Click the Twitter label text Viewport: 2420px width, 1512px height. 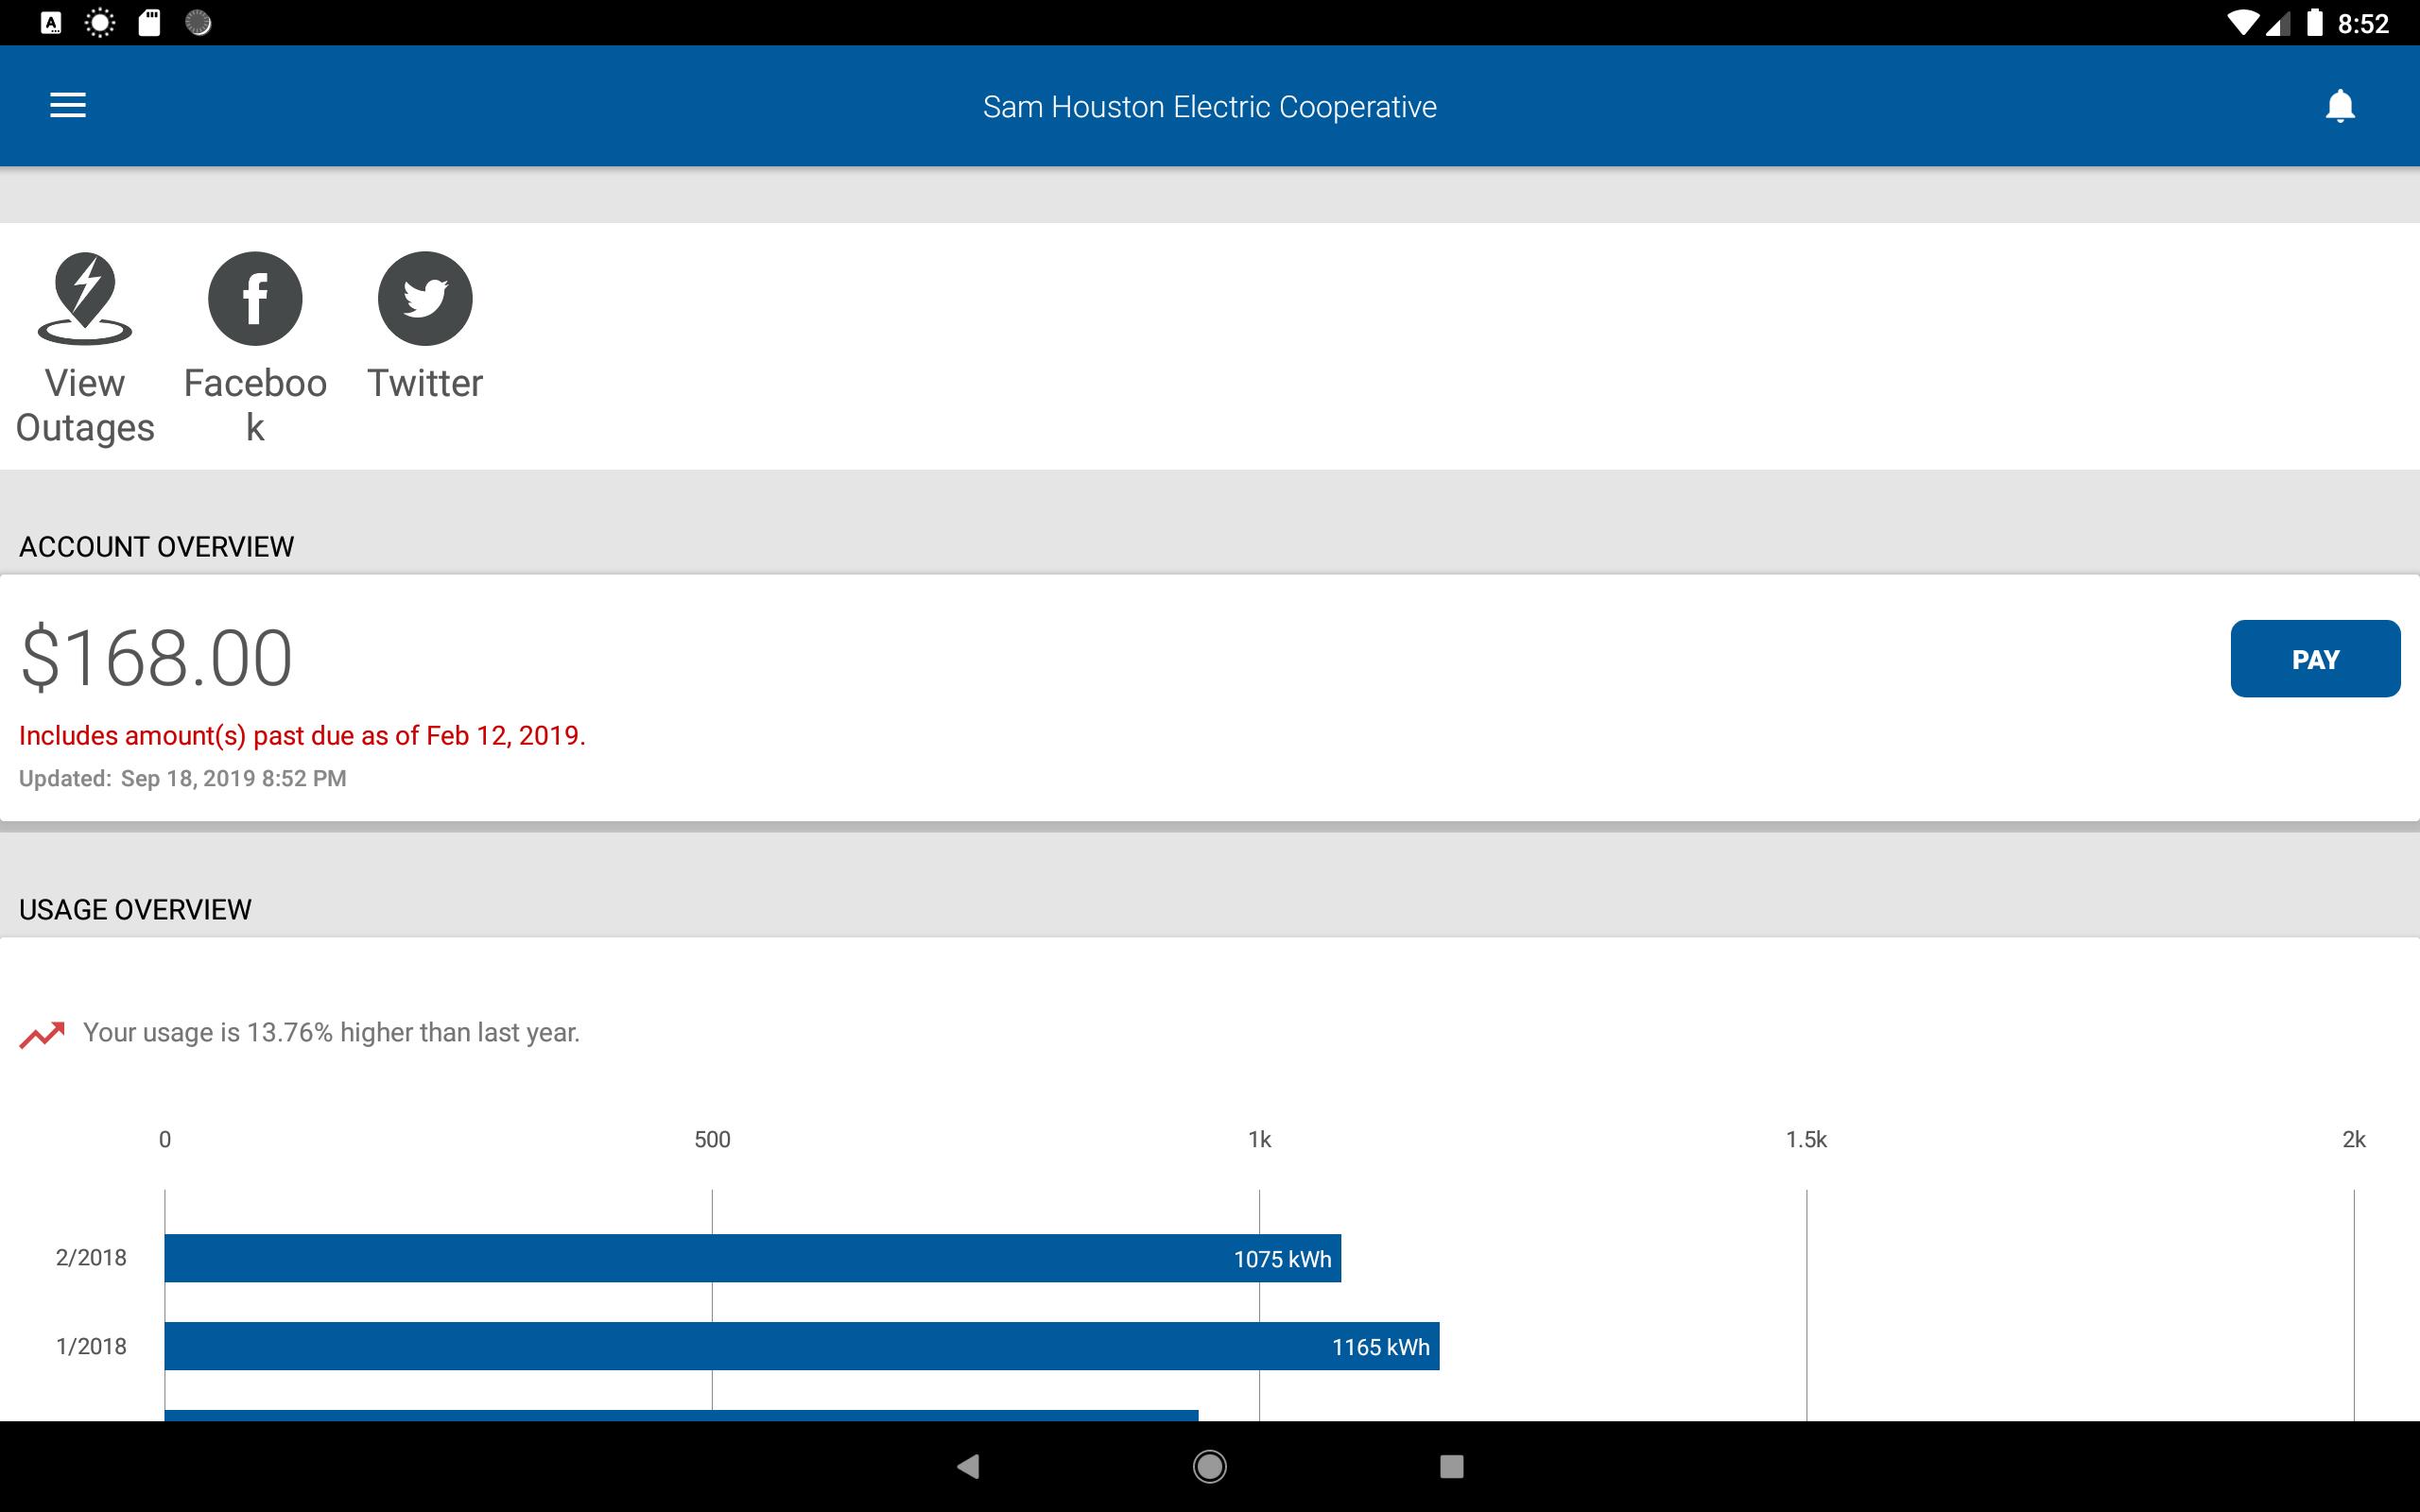(x=425, y=383)
